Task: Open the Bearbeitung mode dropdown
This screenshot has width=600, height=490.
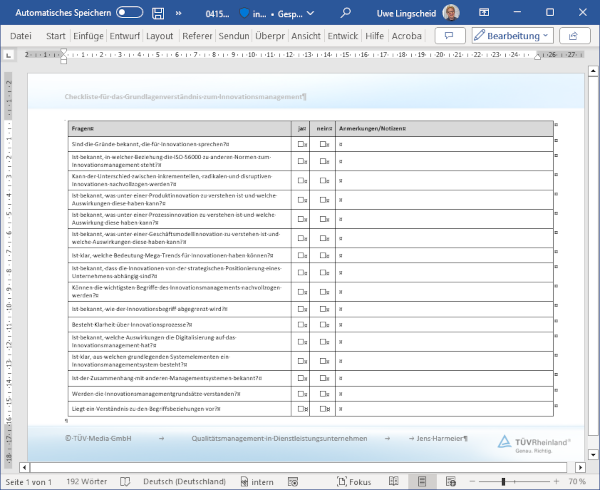Action: click(512, 35)
